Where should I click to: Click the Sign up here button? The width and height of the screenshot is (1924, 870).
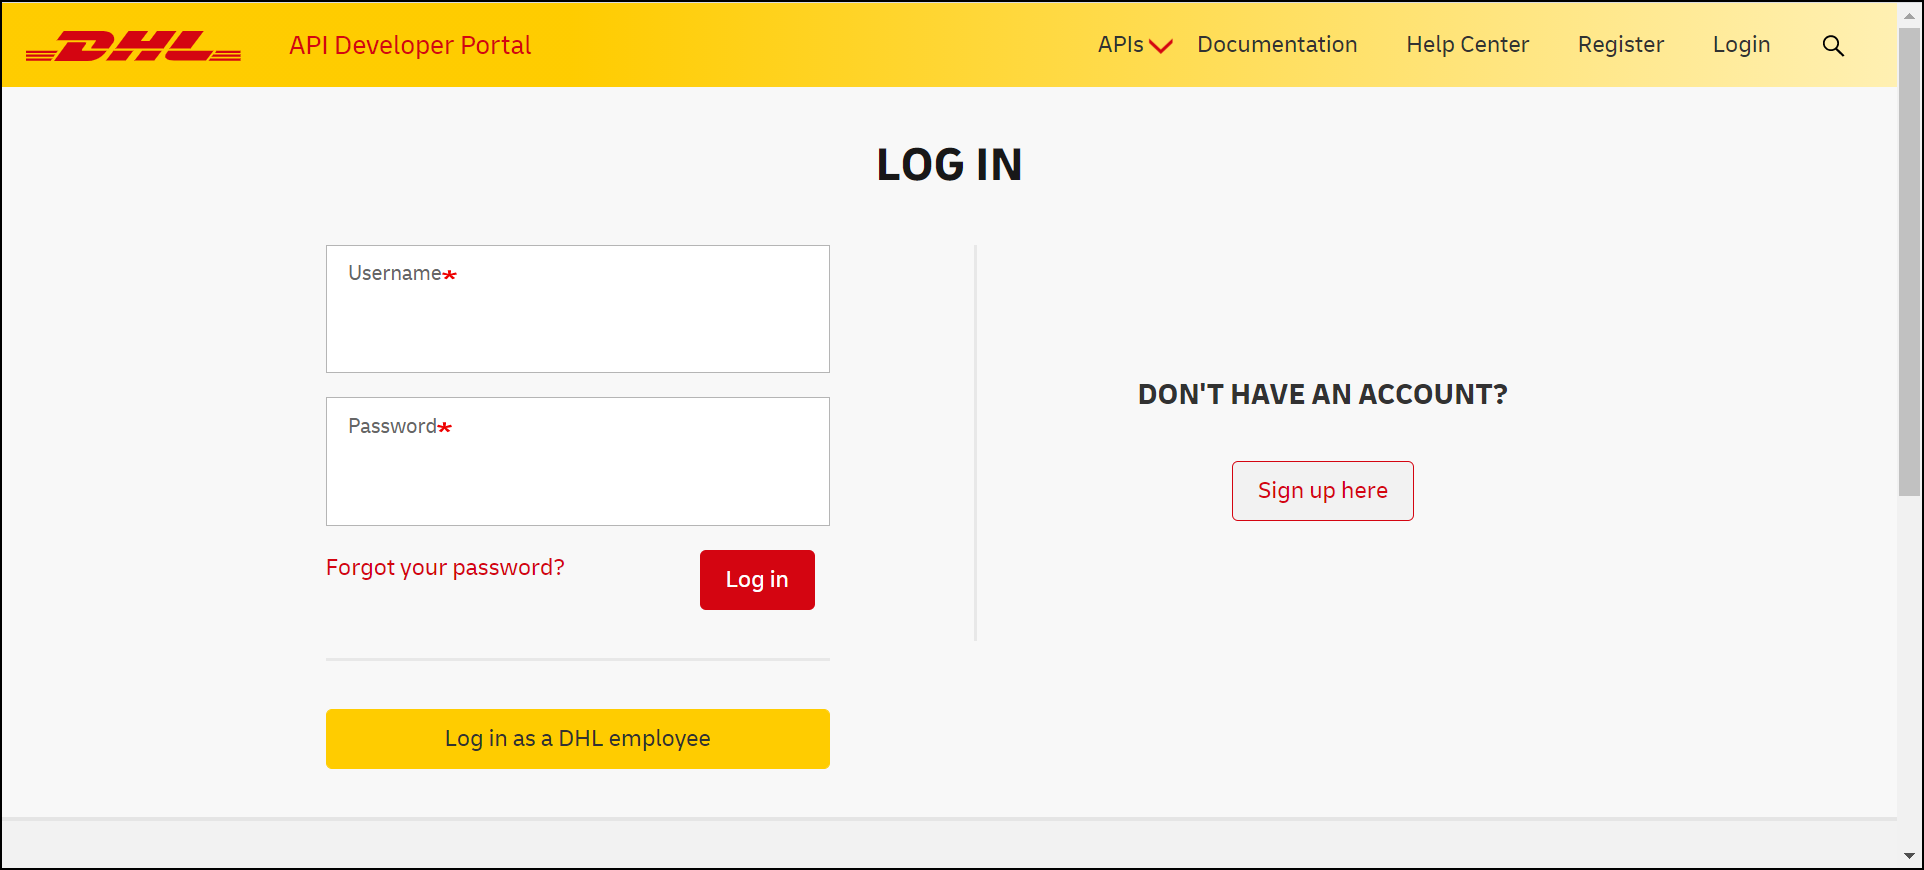[x=1322, y=491]
